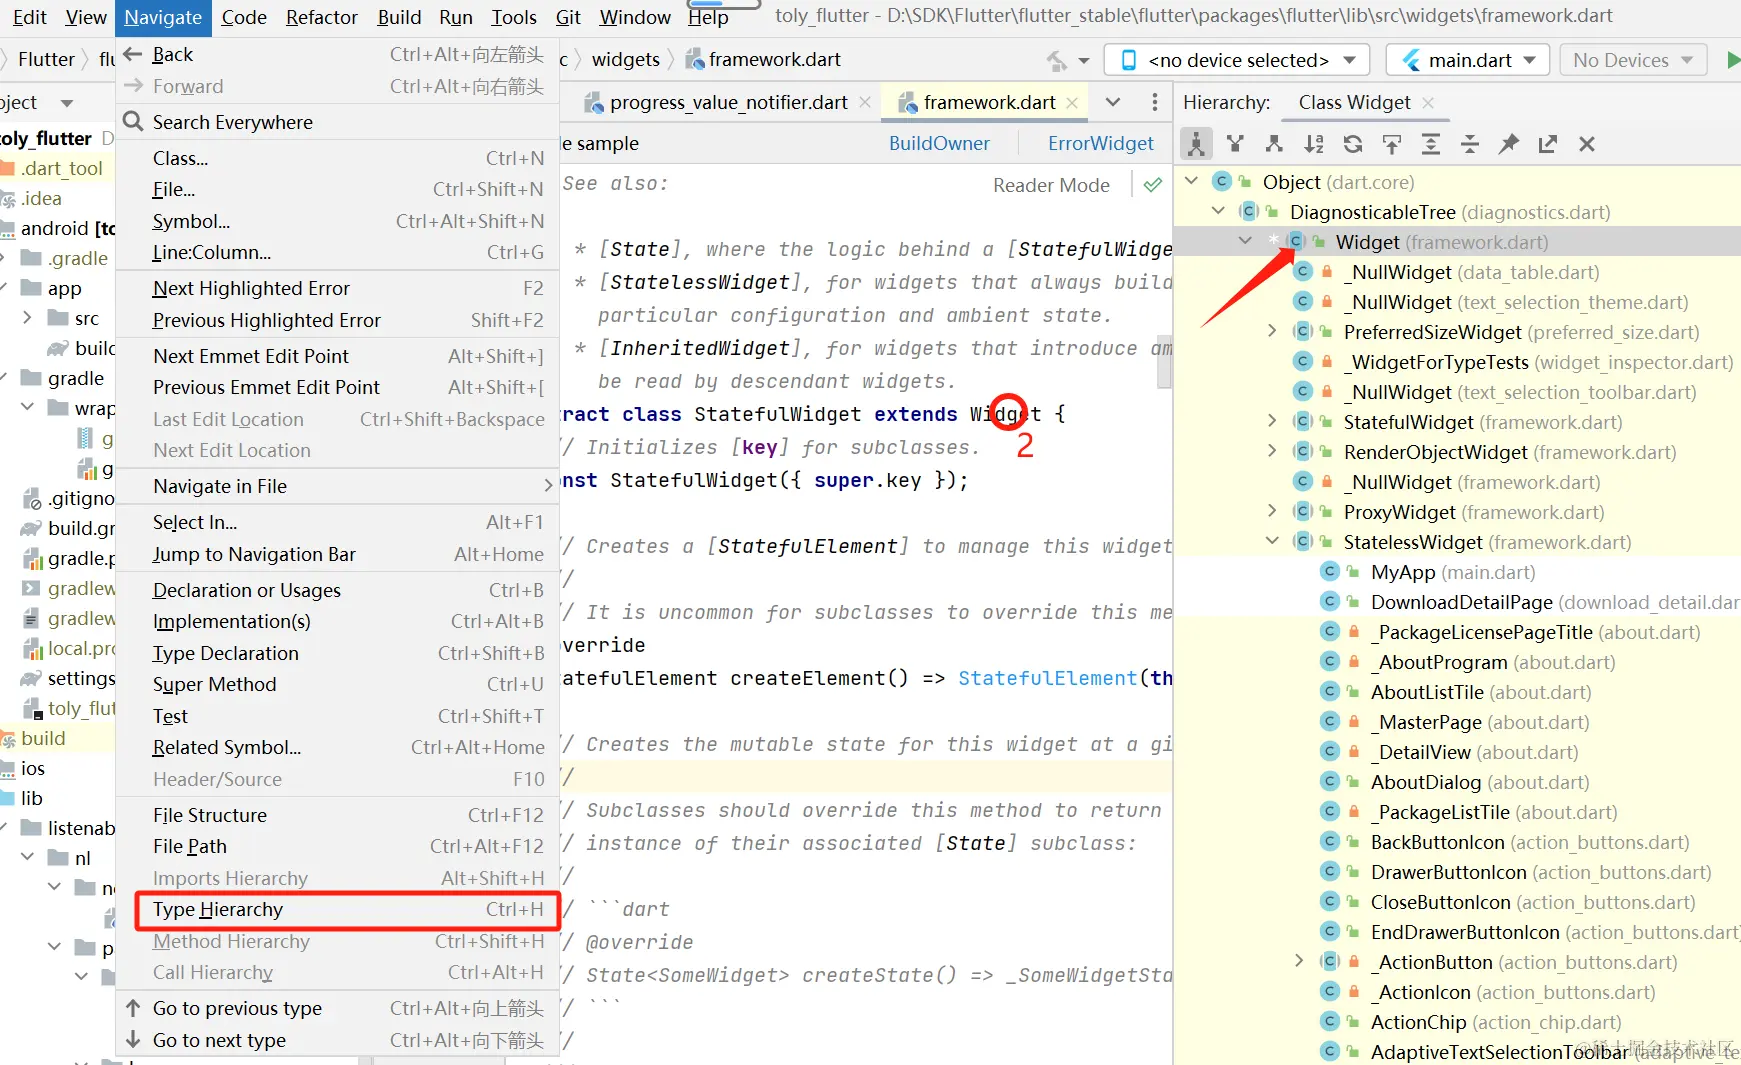Expand the RenderObjectWidget node
This screenshot has width=1741, height=1065.
[1272, 451]
